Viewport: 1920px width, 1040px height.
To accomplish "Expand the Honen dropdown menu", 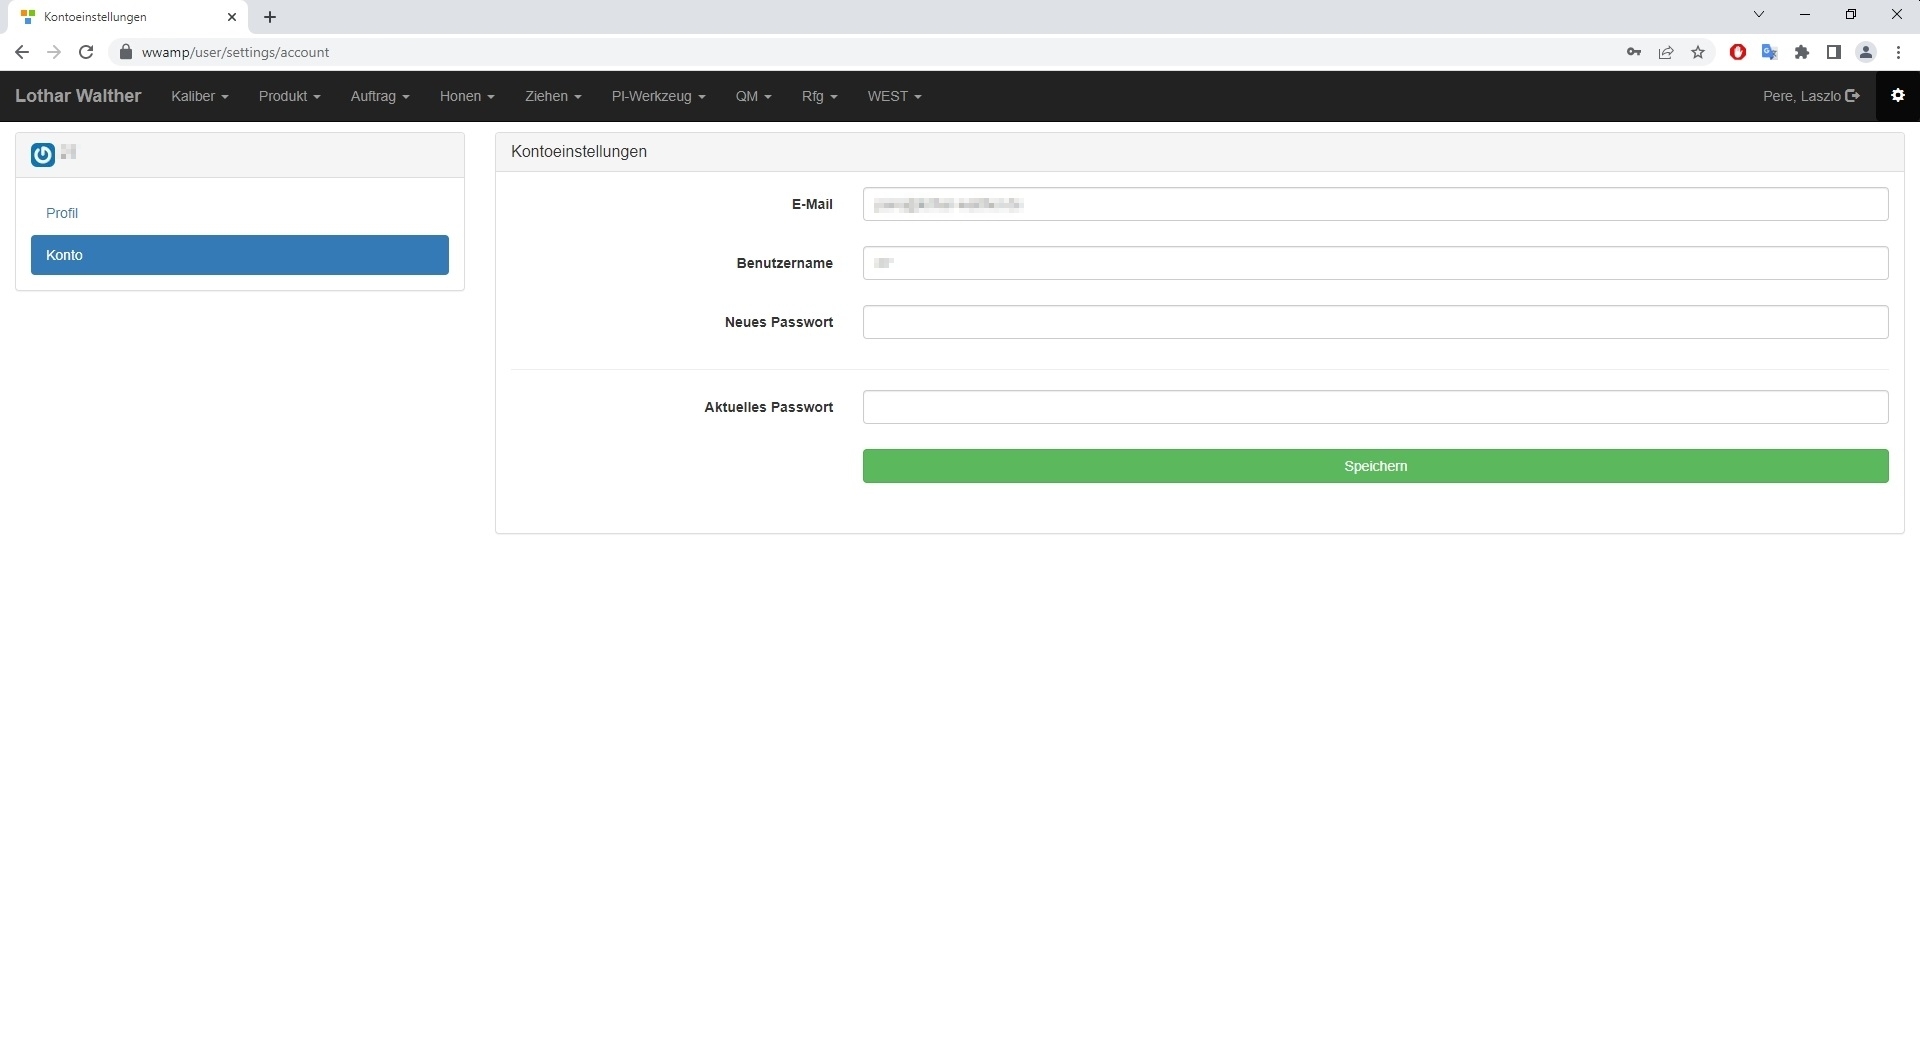I will coord(467,96).
